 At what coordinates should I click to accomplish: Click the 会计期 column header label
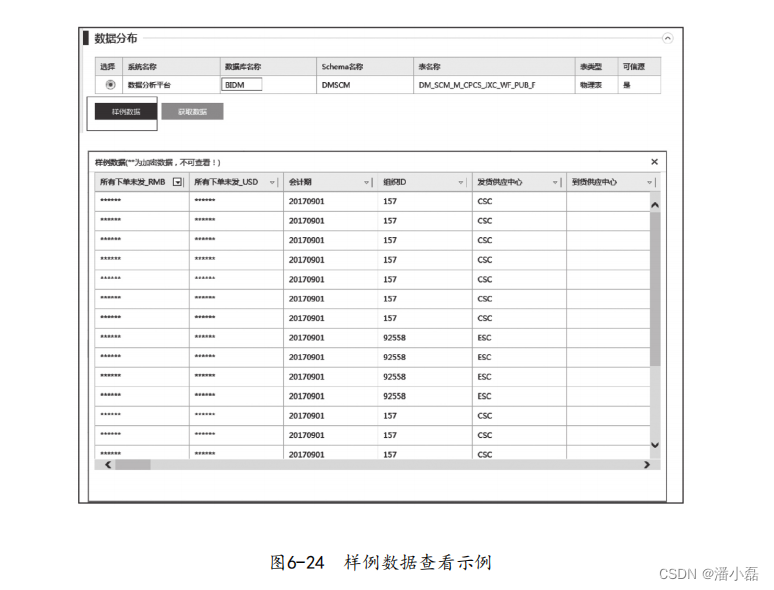(300, 182)
